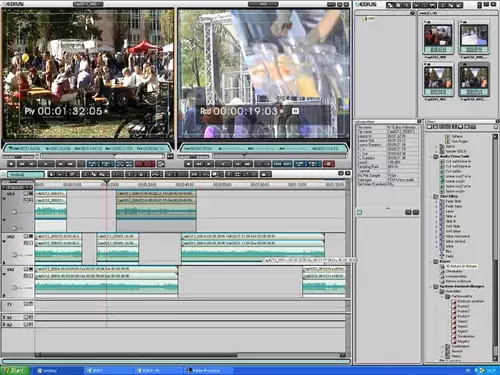Viewport: 500px width, 375px height.
Task: Toggle the video mute box on track VA3
Action: 25,193
